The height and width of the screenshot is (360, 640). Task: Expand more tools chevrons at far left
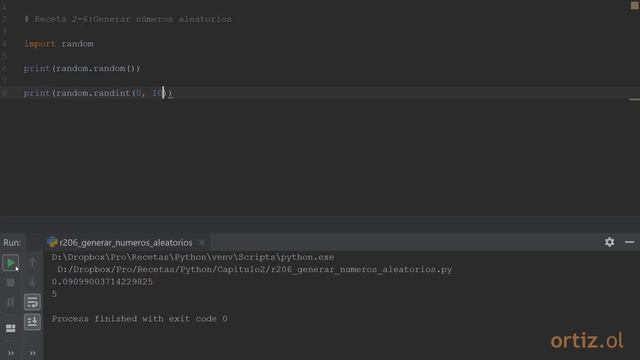click(11, 353)
